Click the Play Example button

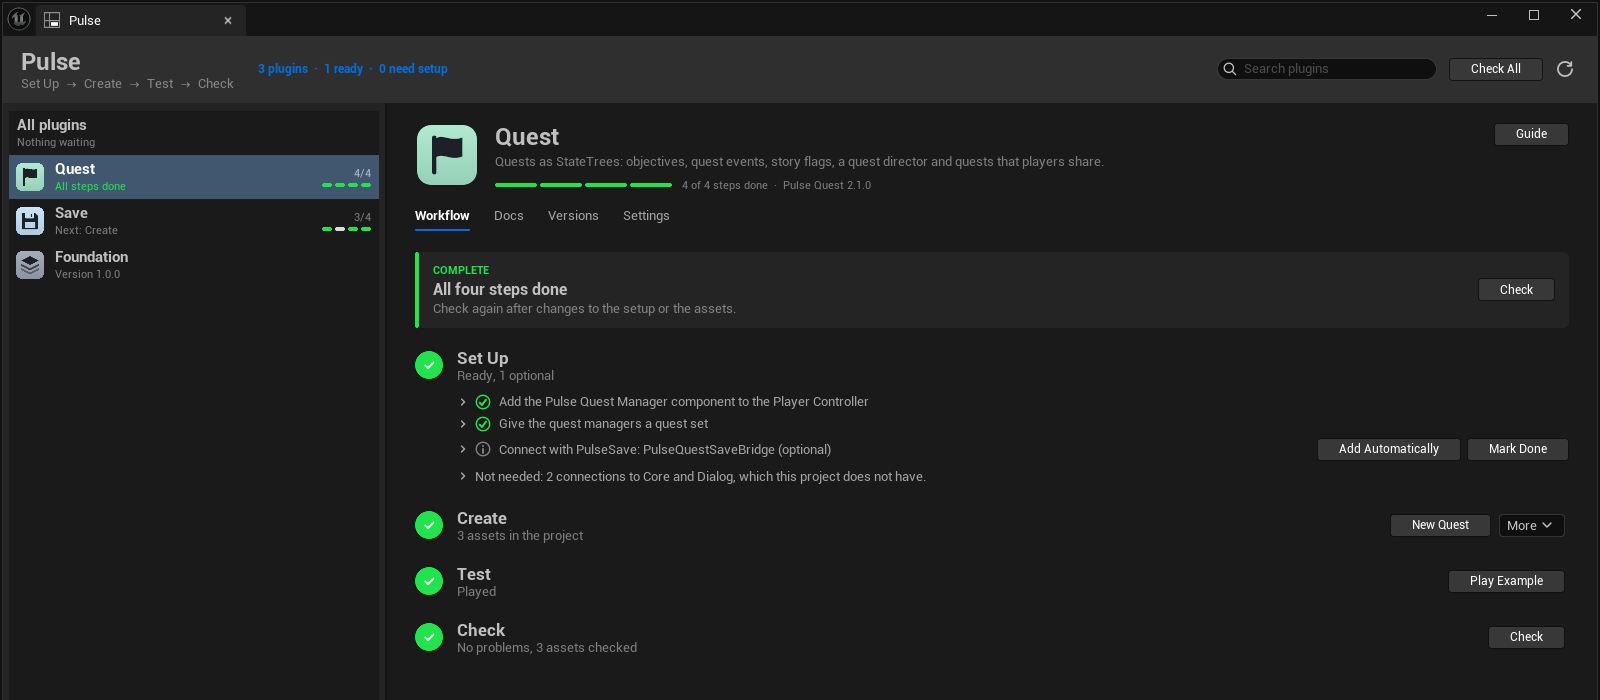click(x=1506, y=581)
